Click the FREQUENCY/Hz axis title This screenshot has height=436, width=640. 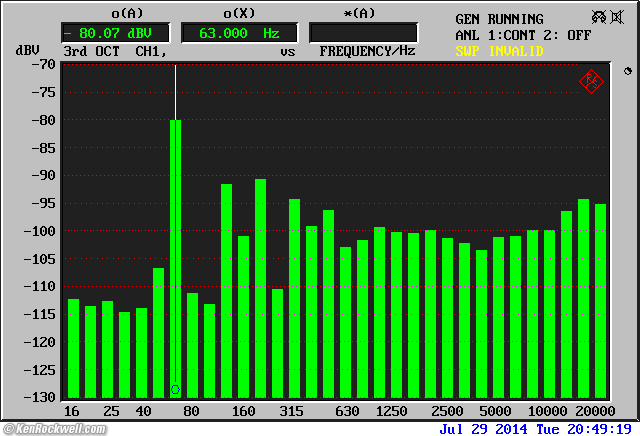tap(367, 51)
